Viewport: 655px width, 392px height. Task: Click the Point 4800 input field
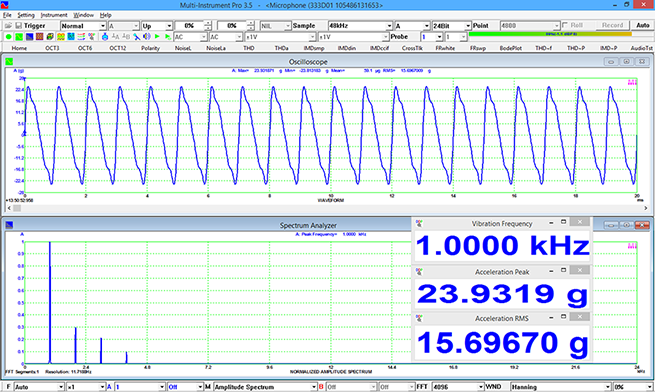[x=530, y=26]
